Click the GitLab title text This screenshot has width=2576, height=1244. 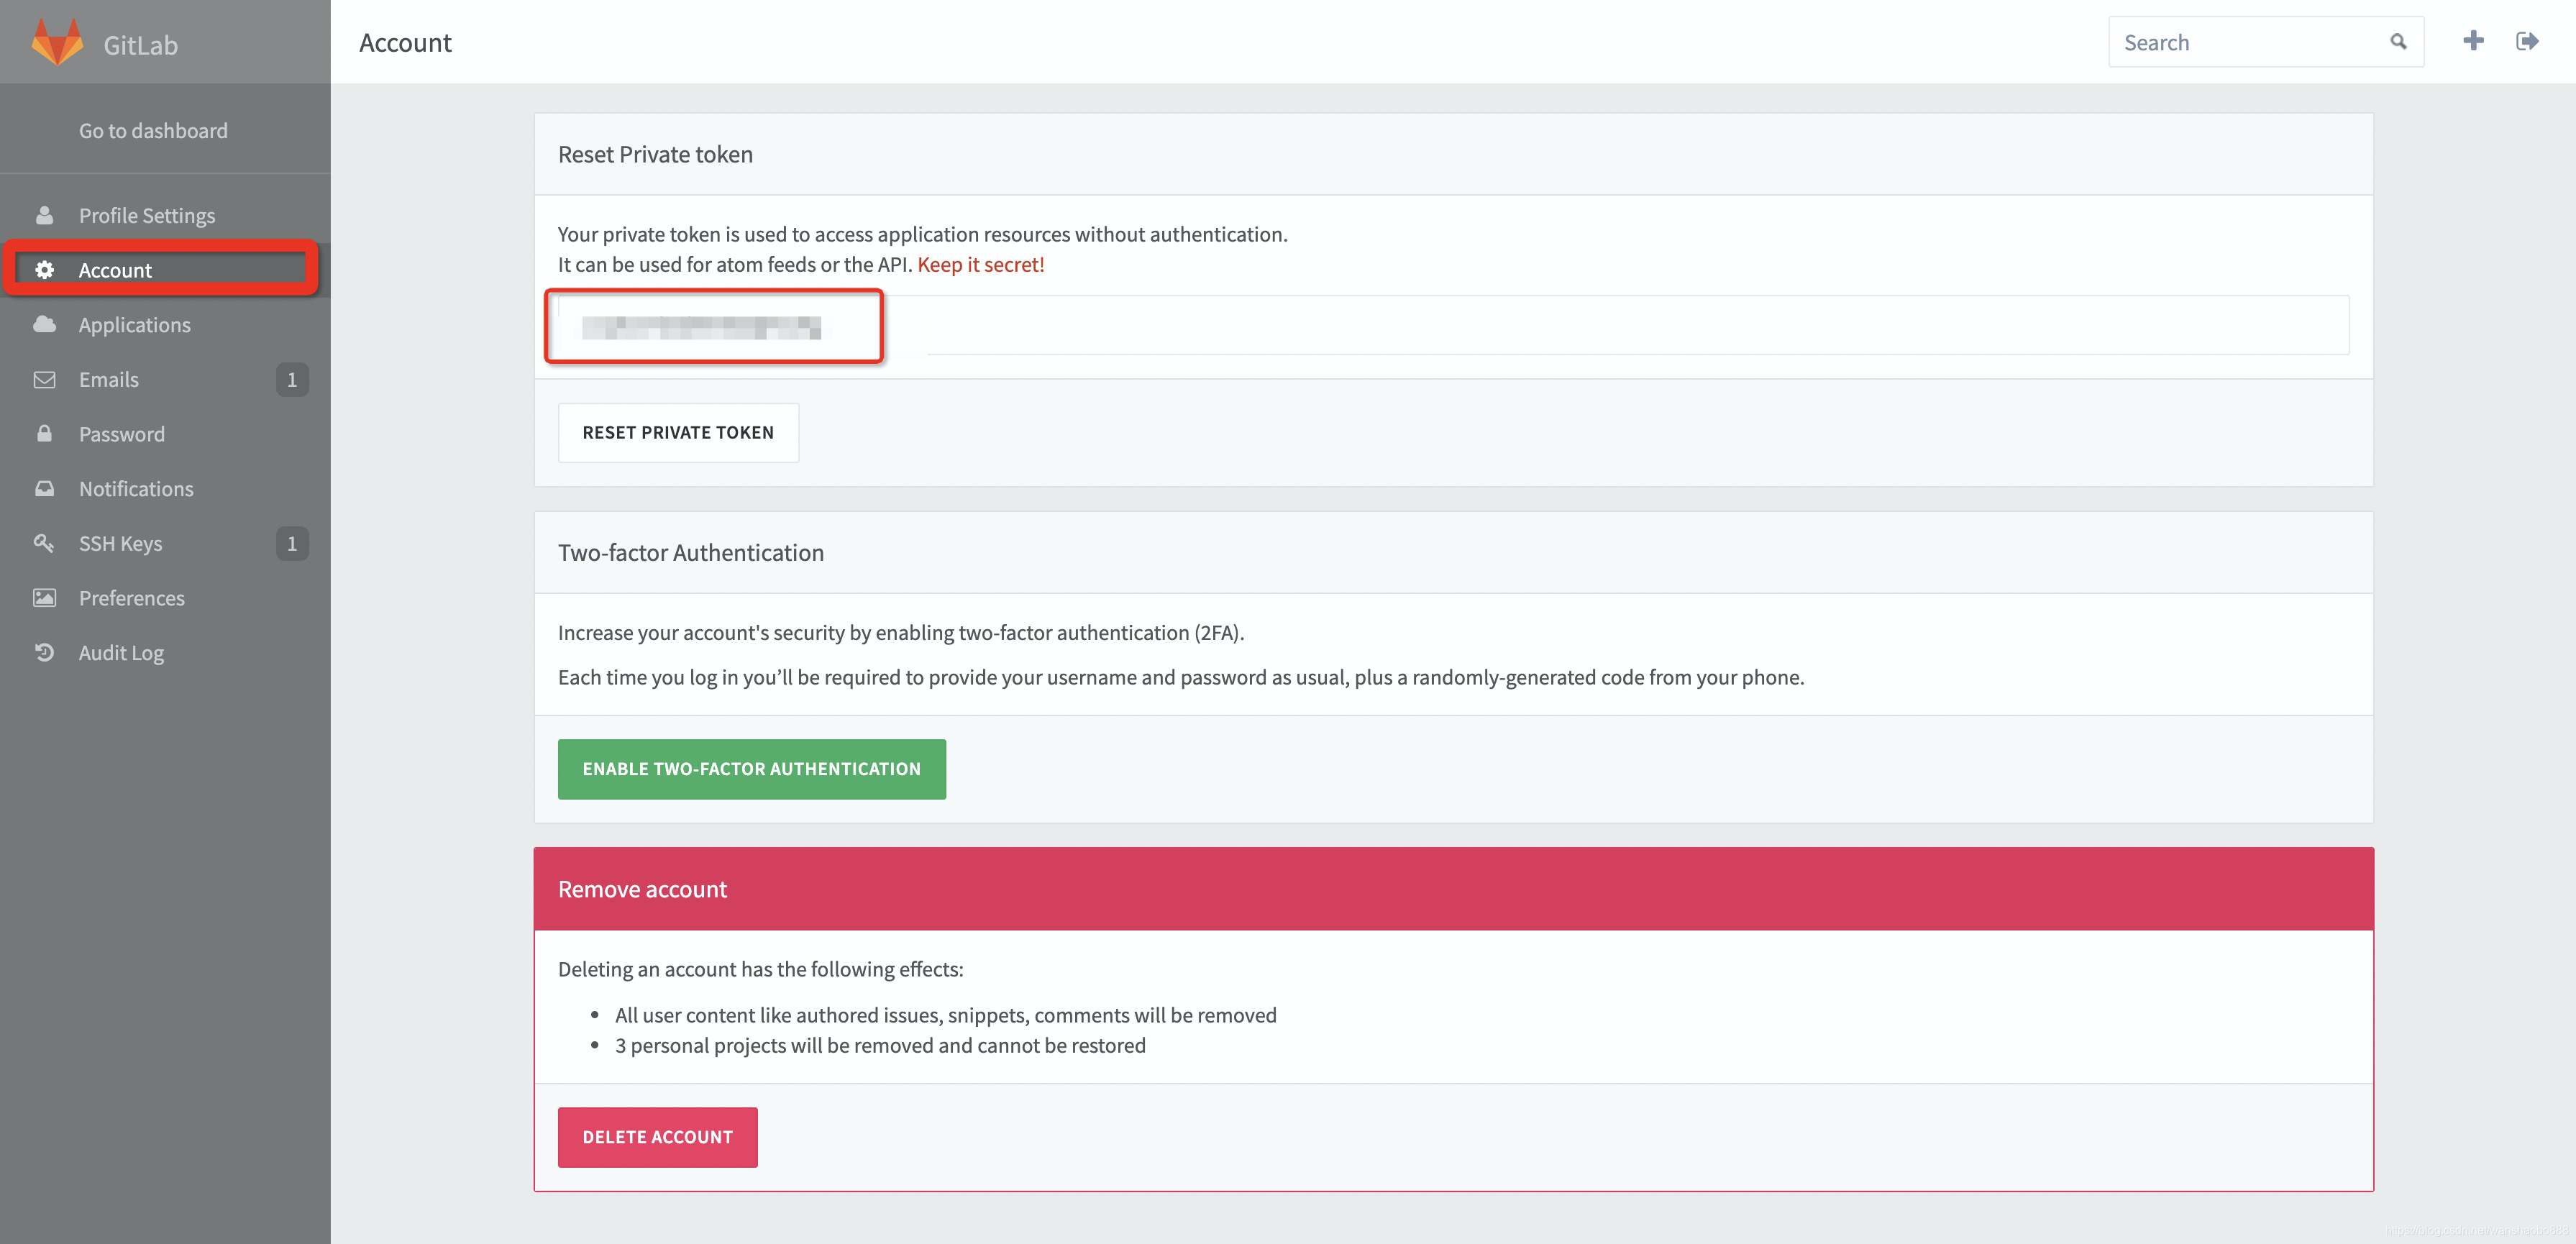[140, 45]
